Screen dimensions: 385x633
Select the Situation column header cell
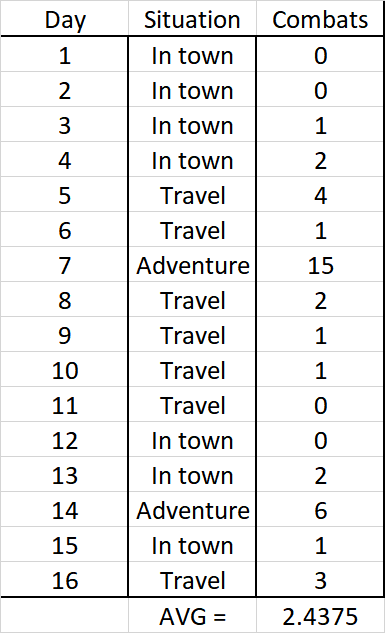point(192,19)
